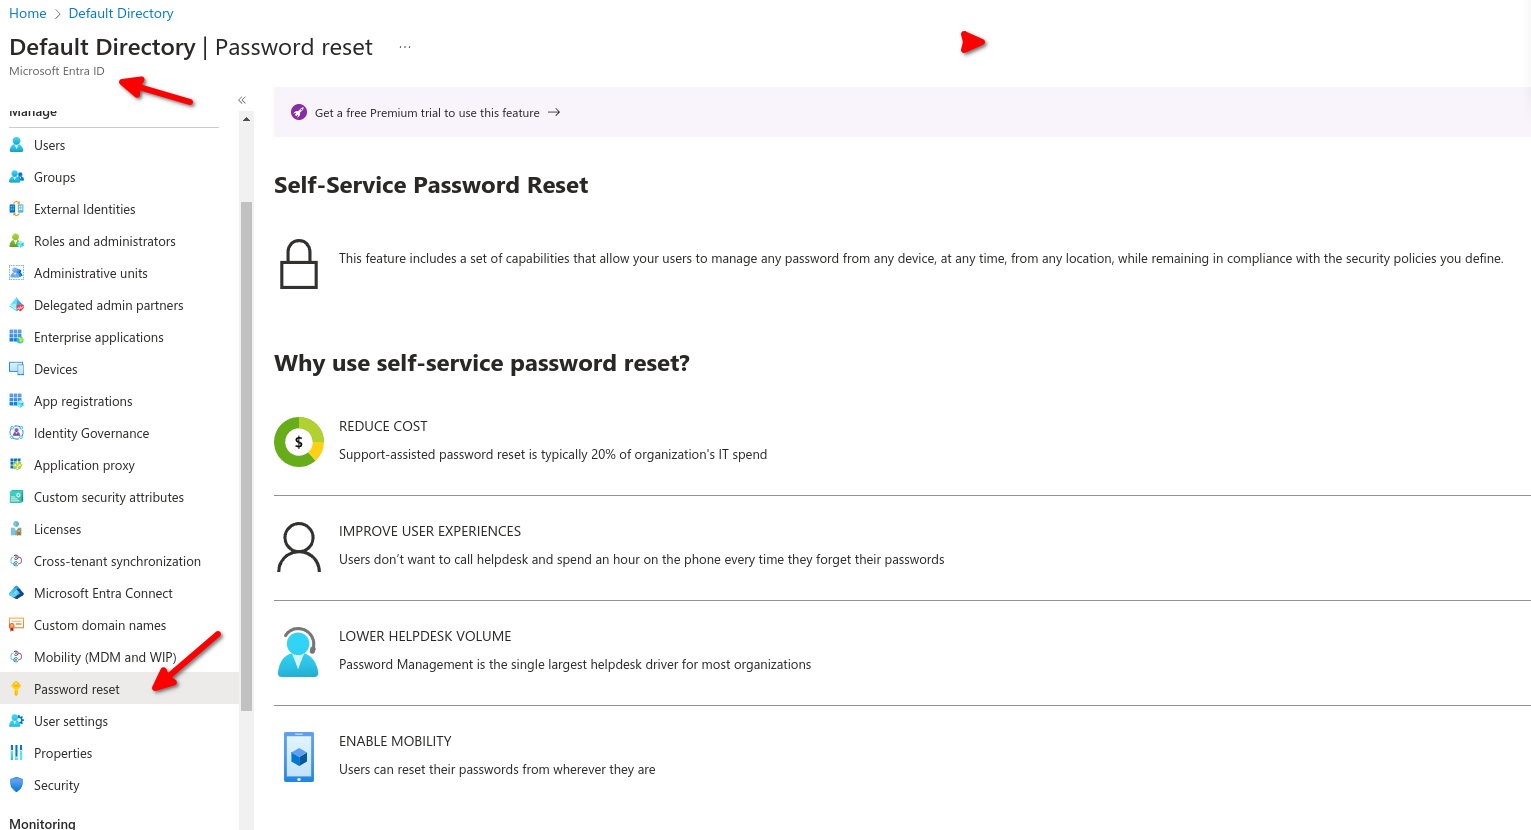
Task: Click the Premium trial rocket icon
Action: 298,112
